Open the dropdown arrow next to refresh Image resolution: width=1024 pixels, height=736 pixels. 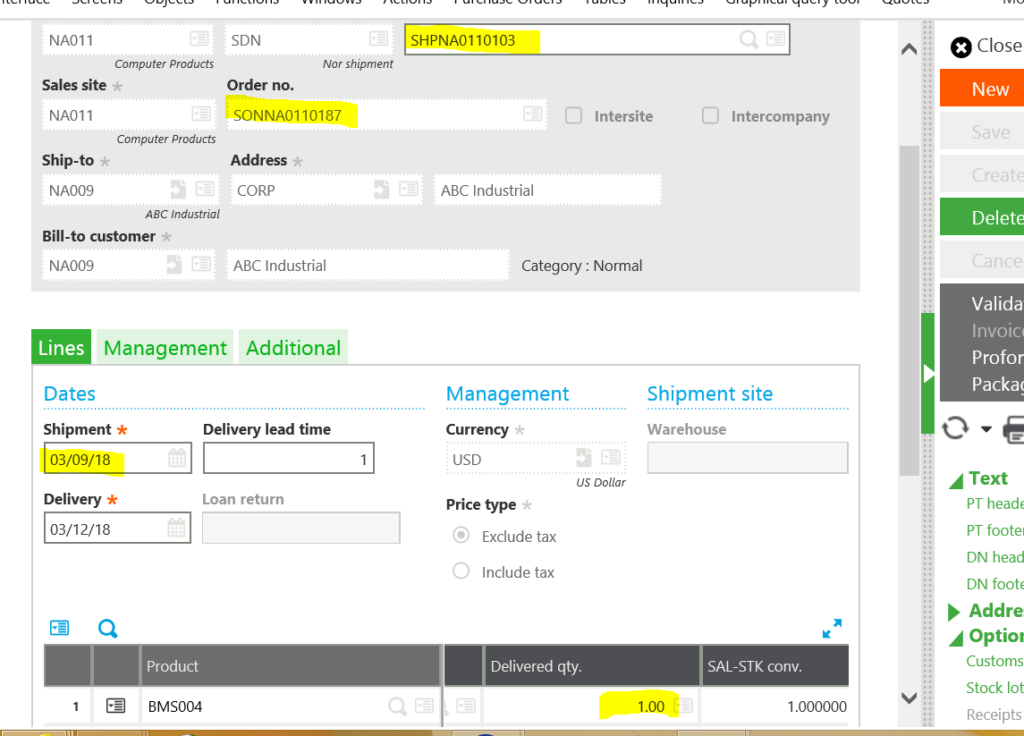[x=986, y=429]
